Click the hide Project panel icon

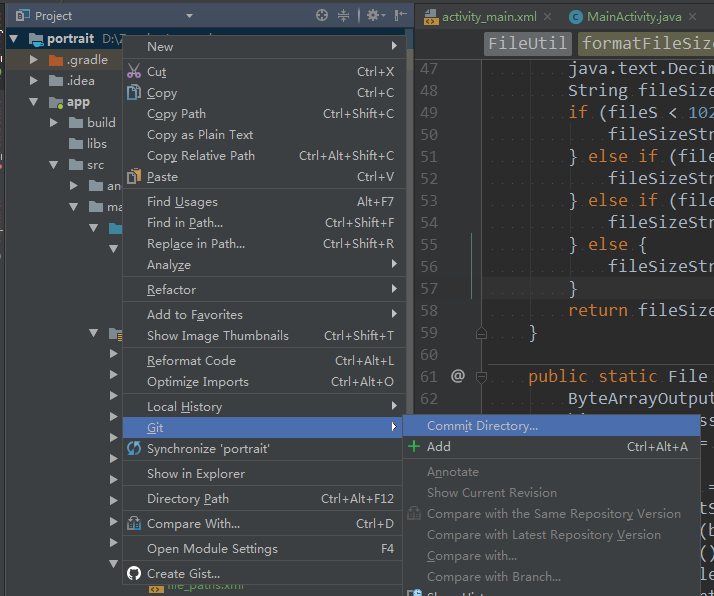(x=400, y=15)
